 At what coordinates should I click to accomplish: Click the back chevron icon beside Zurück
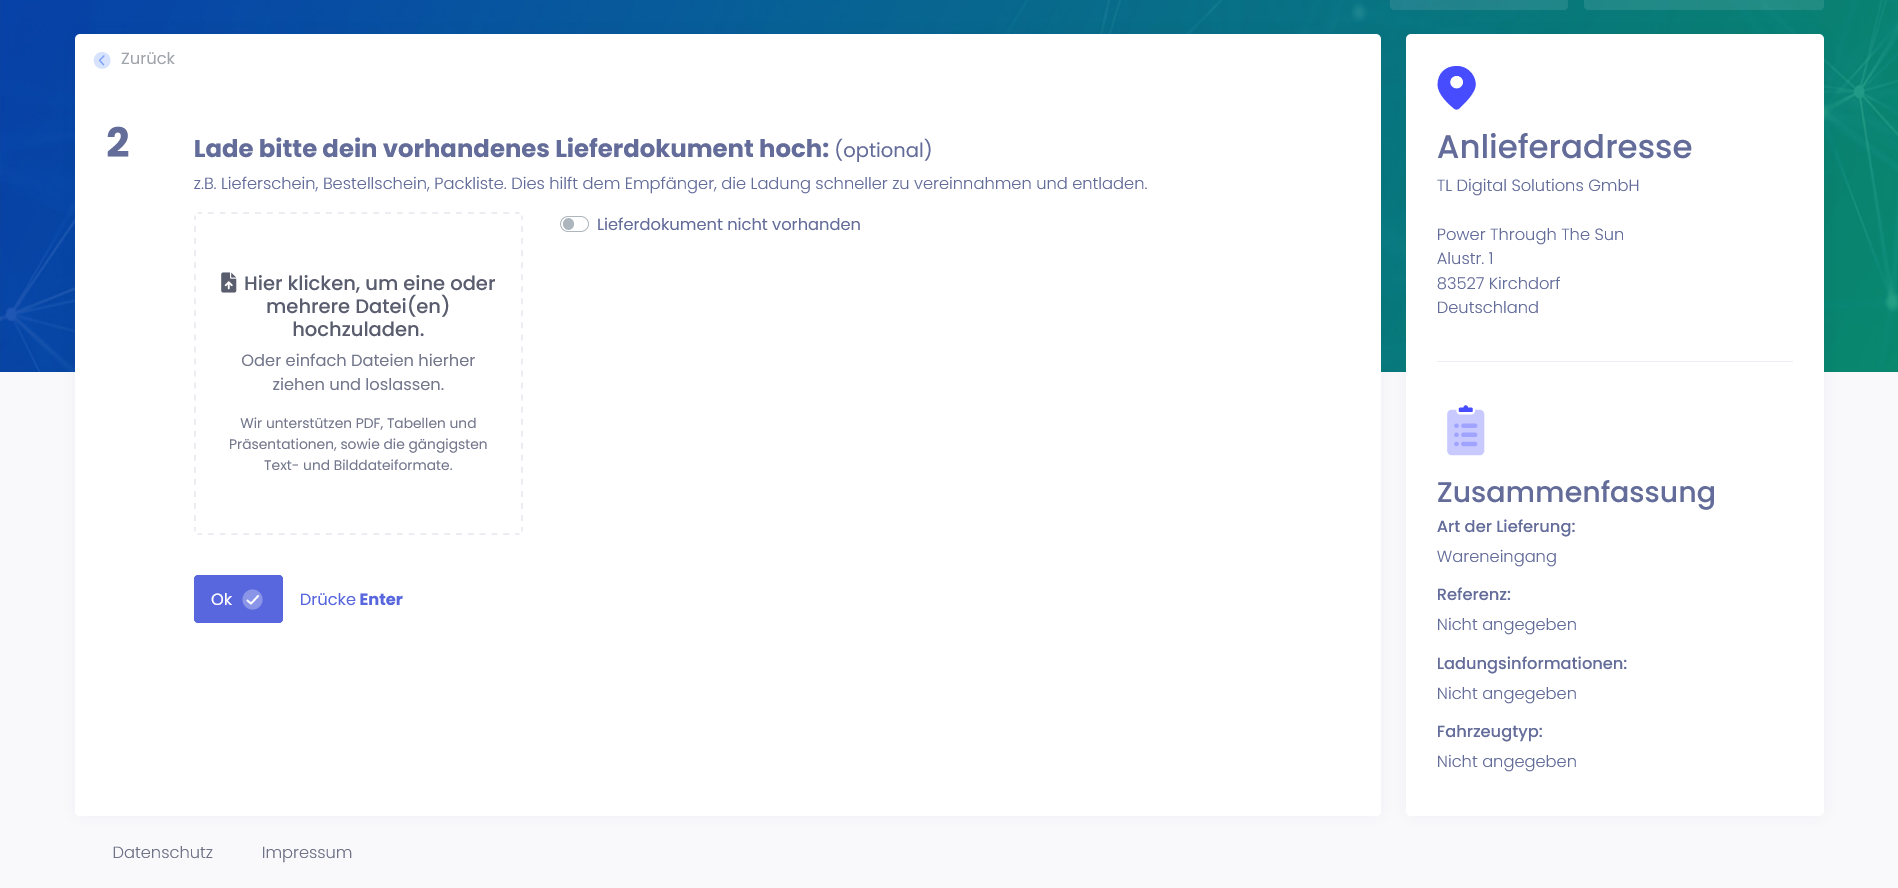pos(102,60)
